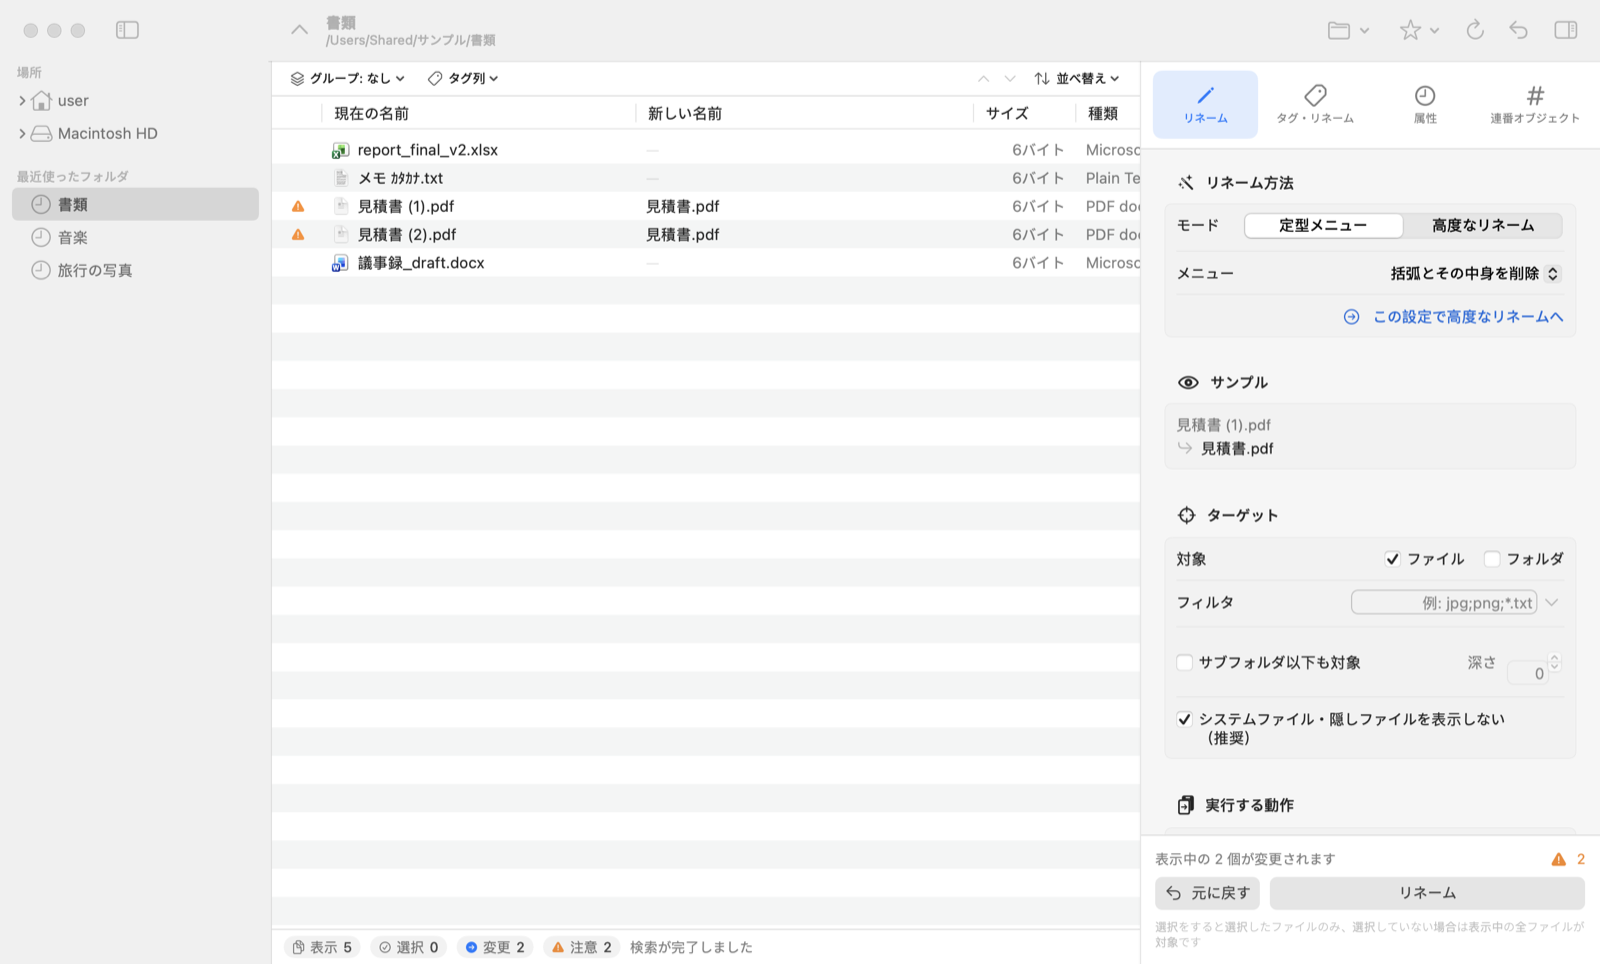1600x964 pixels.
Task: Click the 議事録_draft.docx file icon
Action: (340, 263)
